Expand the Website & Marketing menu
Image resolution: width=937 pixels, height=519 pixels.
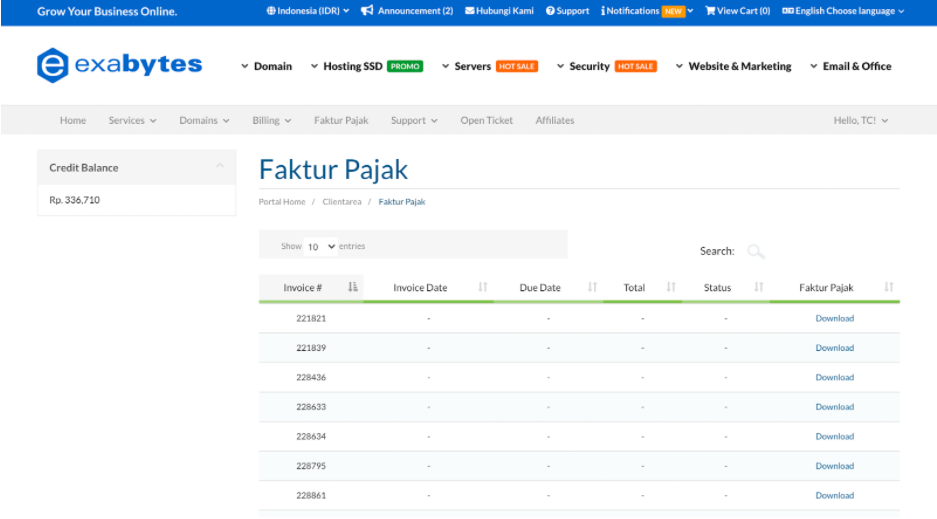click(733, 66)
